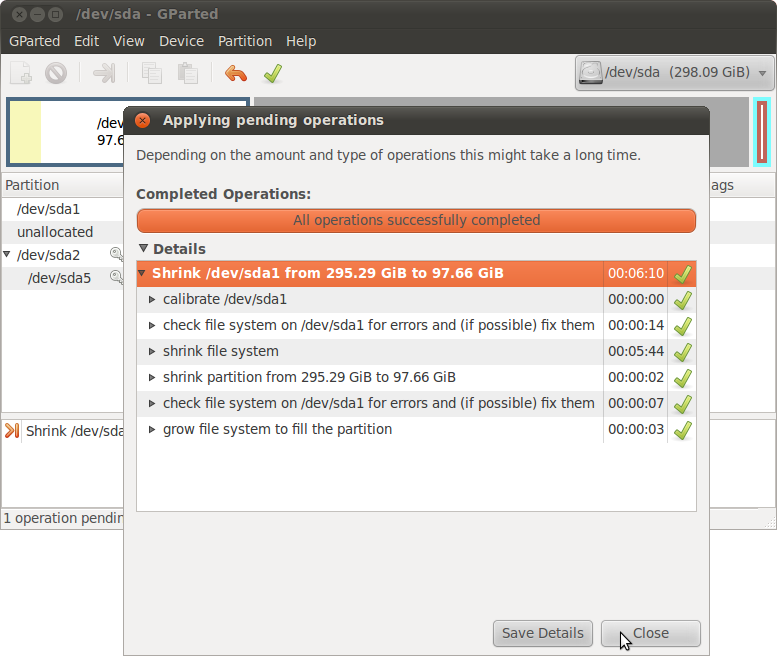
Task: Expand the calibrate /dev/sda1 step
Action: coord(152,299)
